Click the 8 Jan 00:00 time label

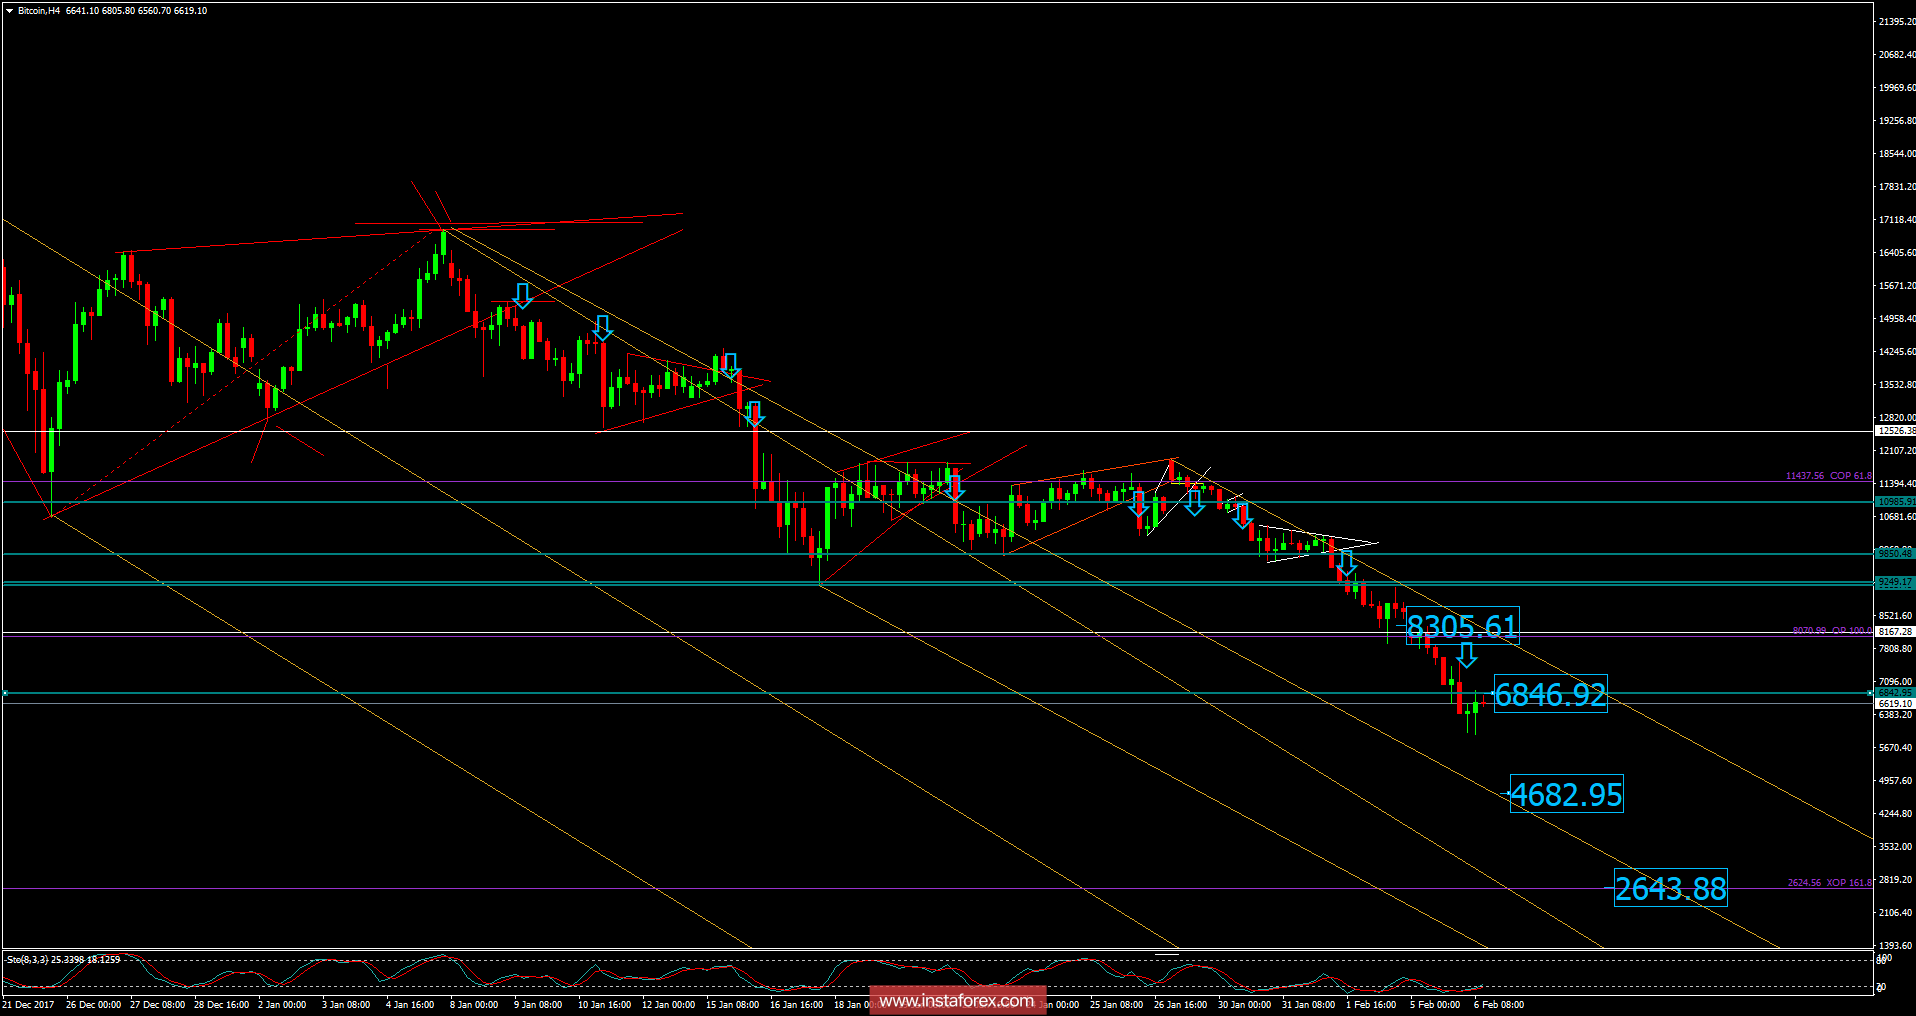pos(474,1005)
